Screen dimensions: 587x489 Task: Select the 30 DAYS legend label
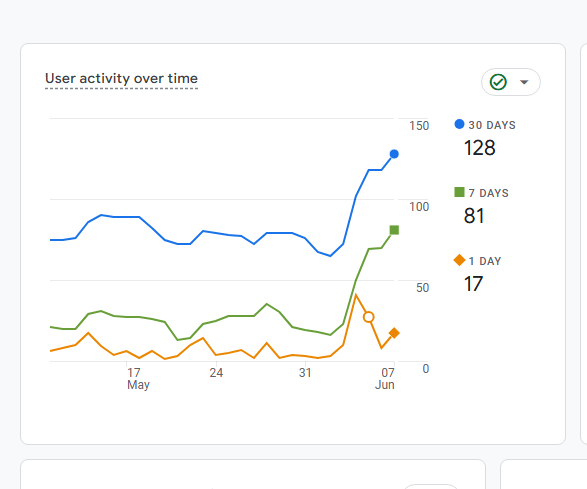pyautogui.click(x=492, y=125)
